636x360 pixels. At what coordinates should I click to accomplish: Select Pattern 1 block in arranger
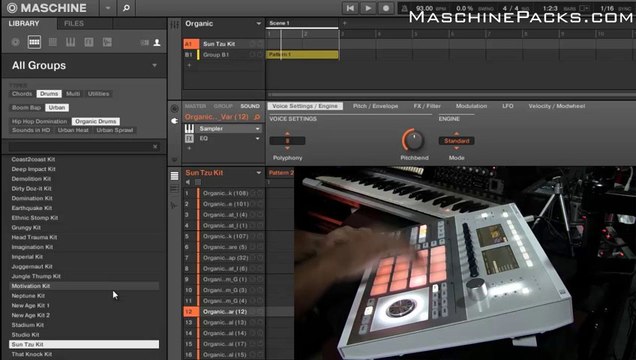pos(302,54)
